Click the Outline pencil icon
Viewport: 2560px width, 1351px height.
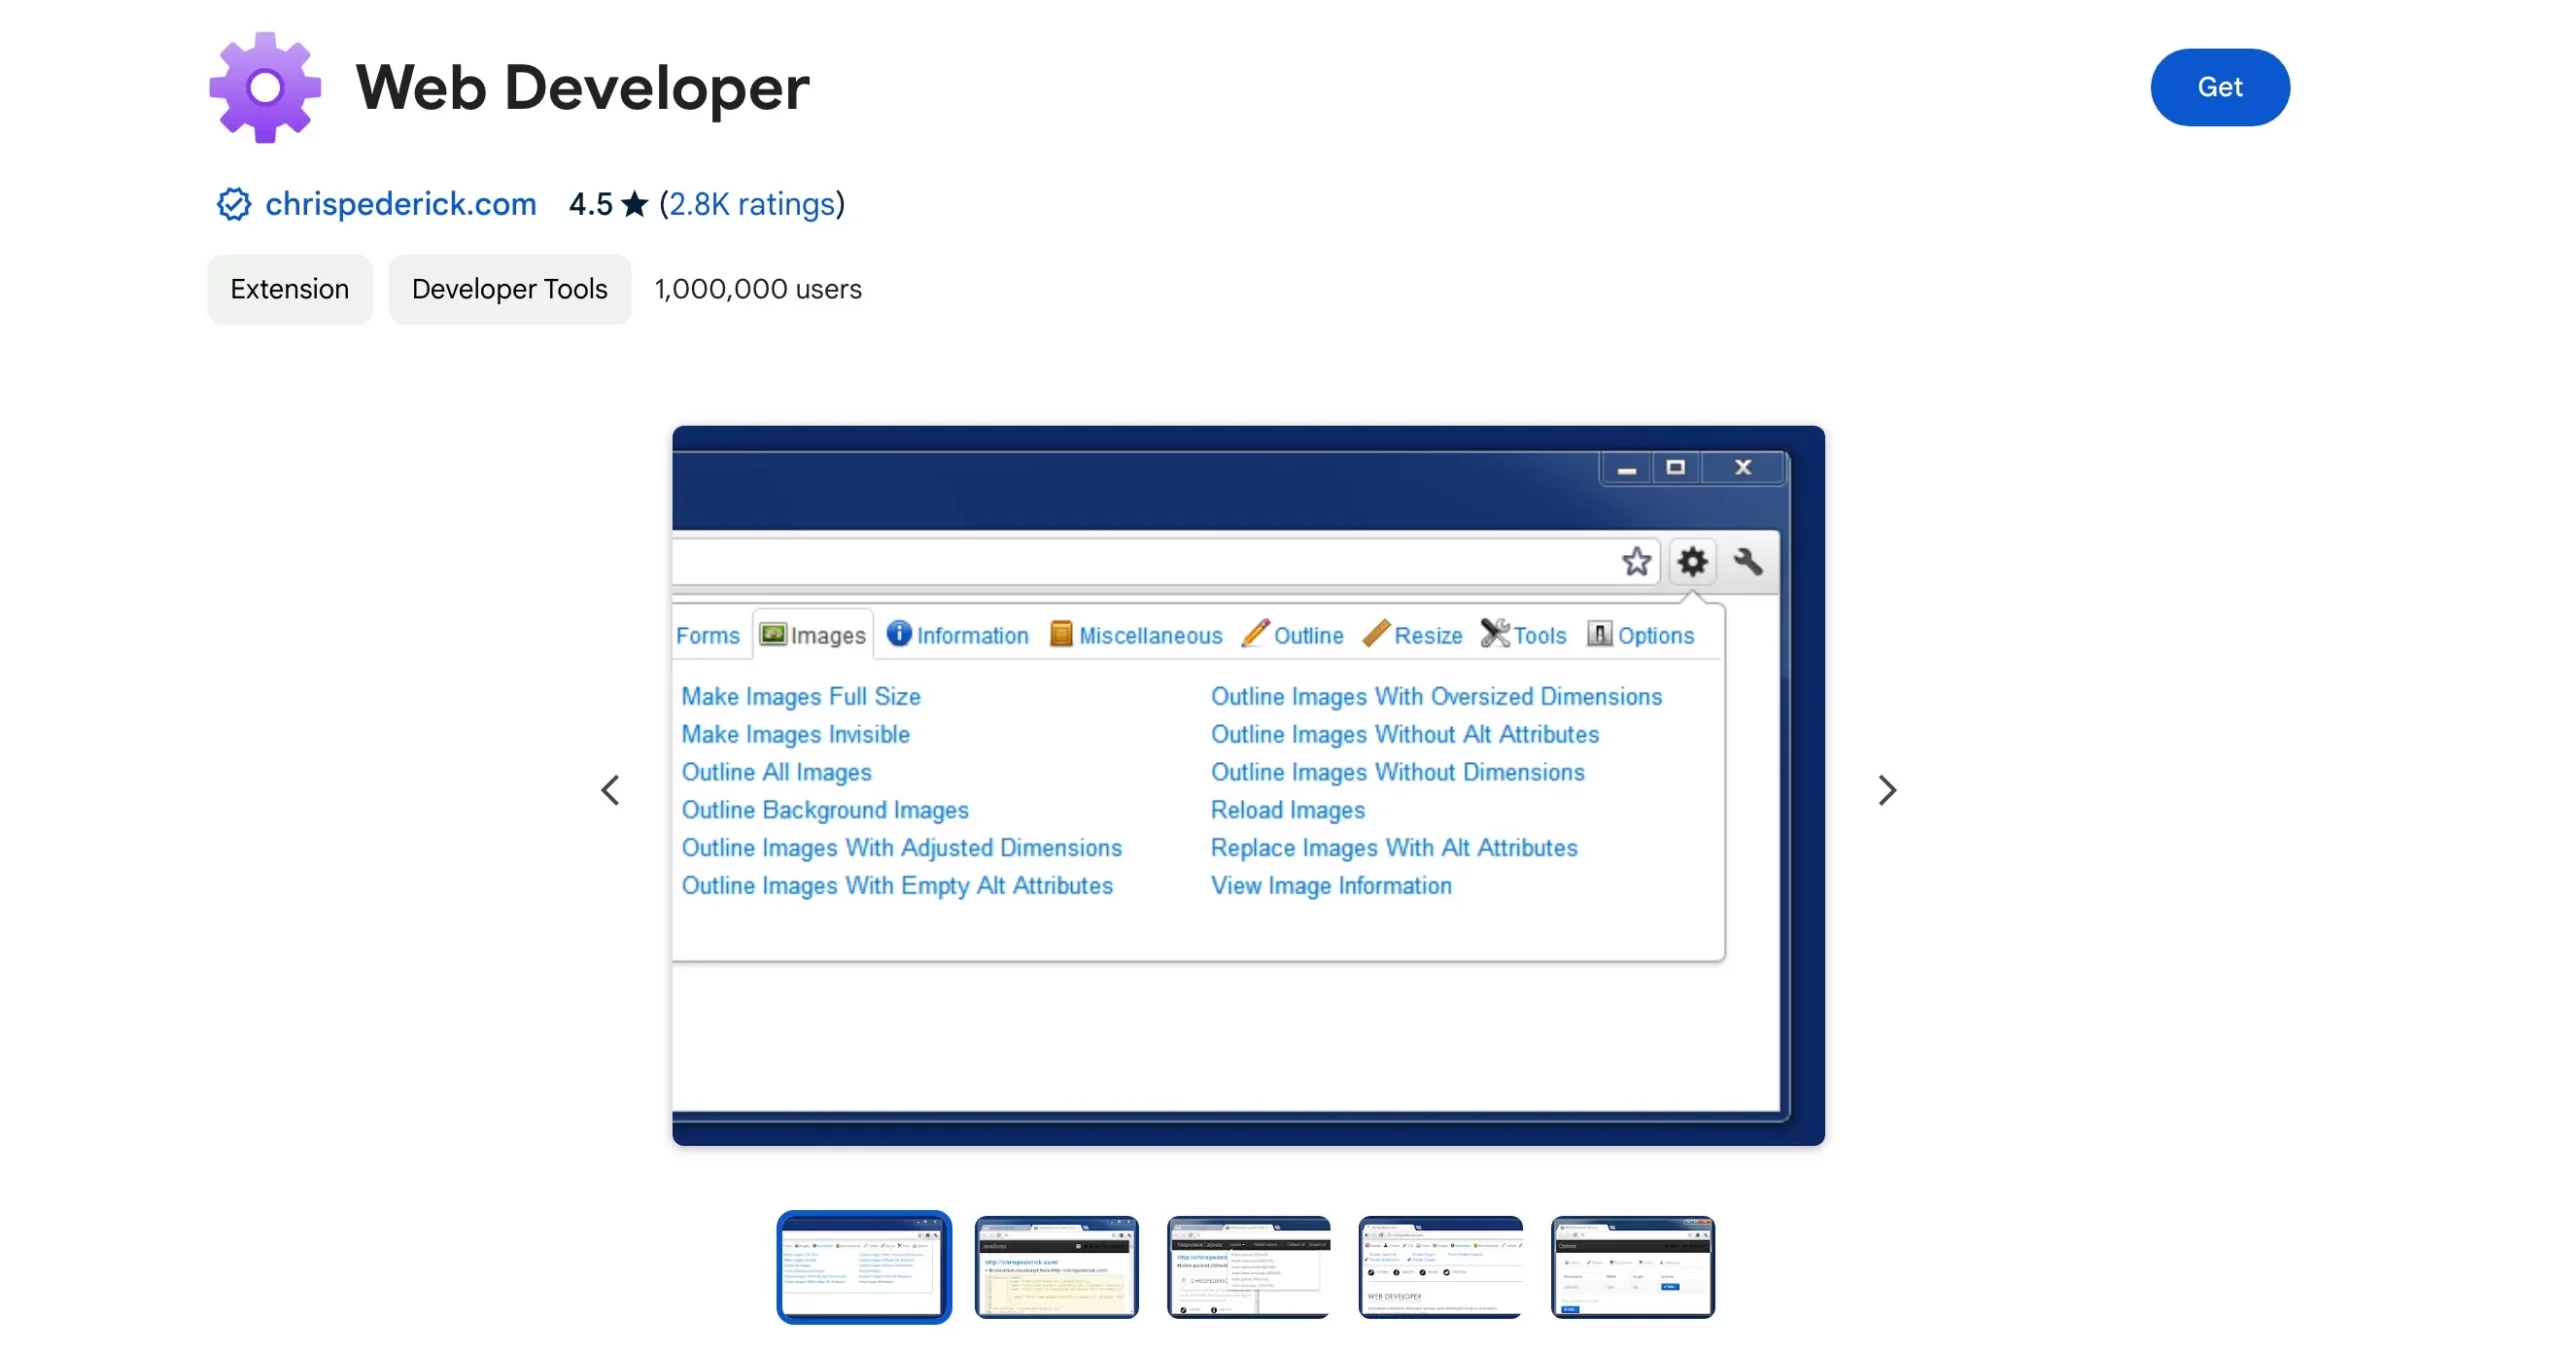click(x=1255, y=633)
